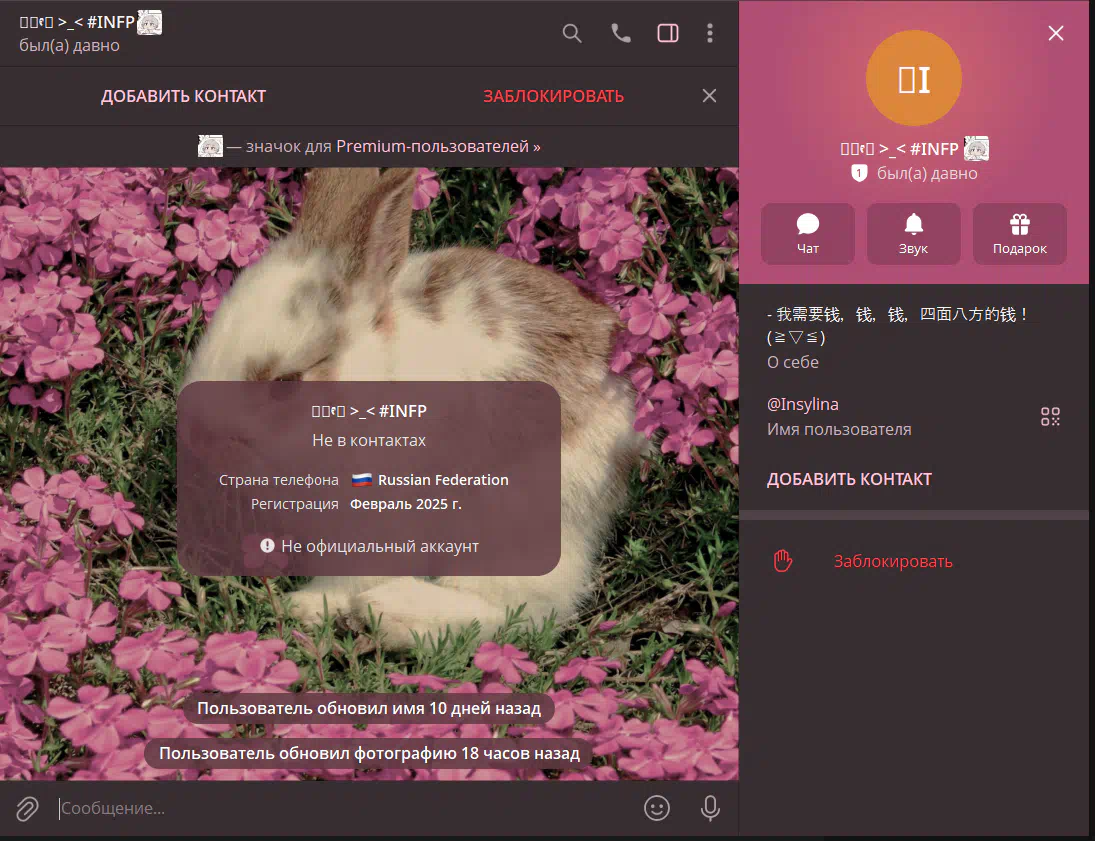
Task: Close the user info panel
Action: (x=1055, y=33)
